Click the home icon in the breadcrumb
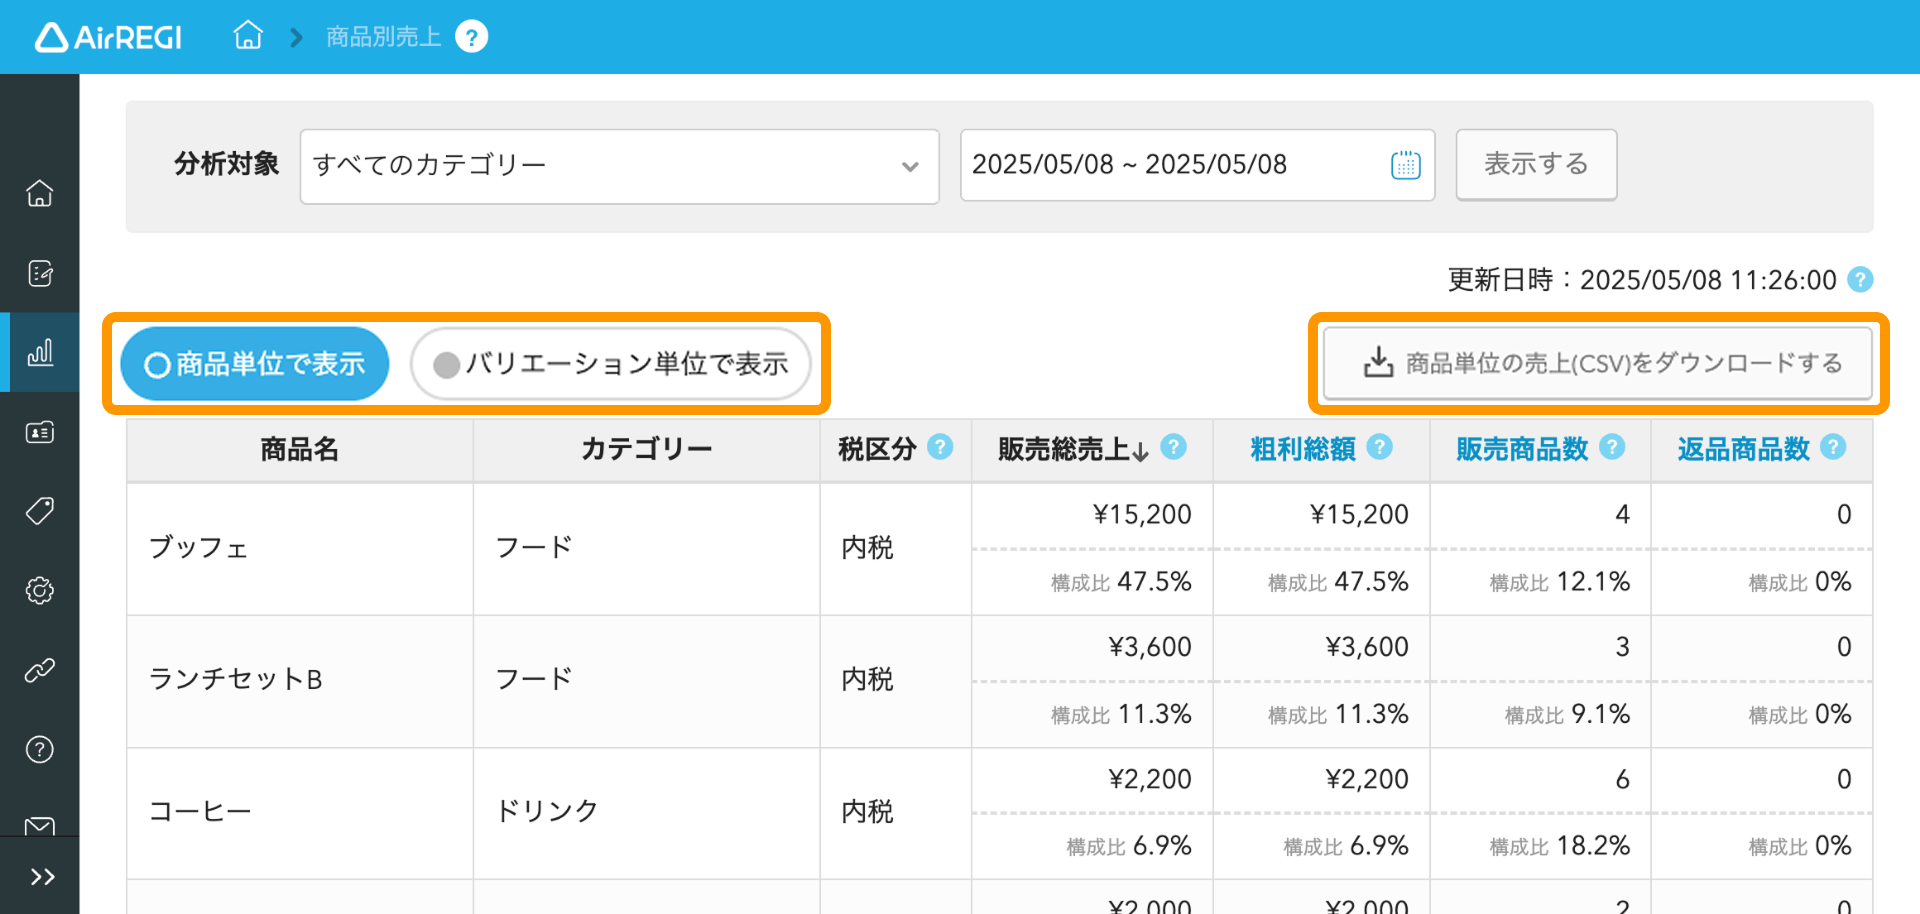This screenshot has width=1920, height=914. [248, 37]
